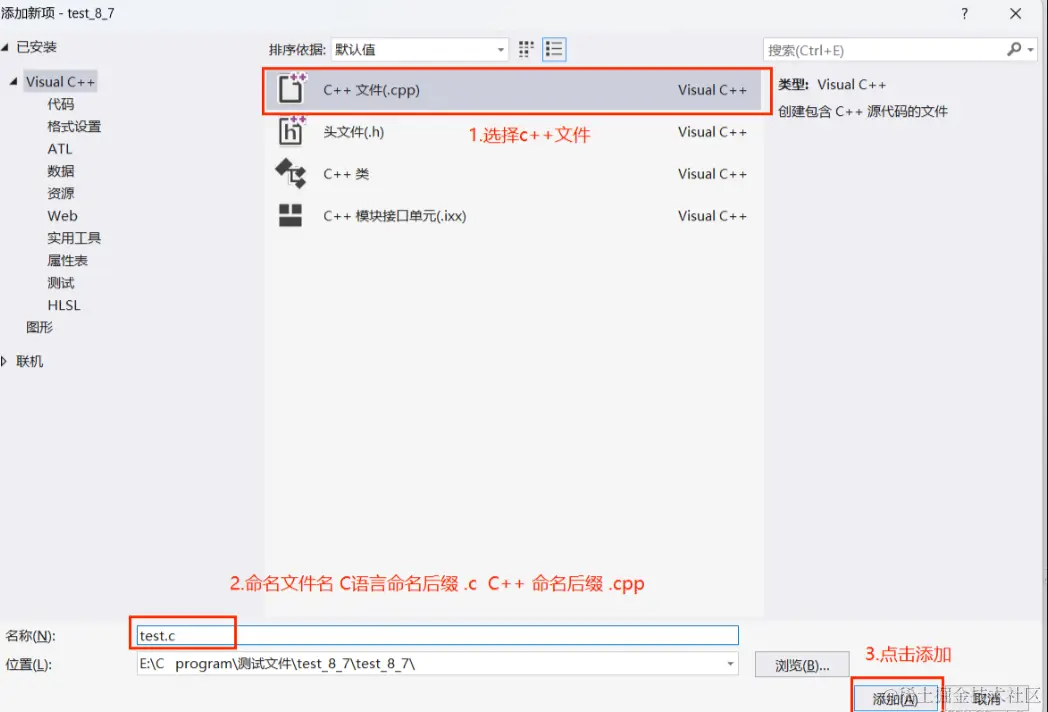The height and width of the screenshot is (712, 1048).
Task: Expand the 联机 tree section
Action: pos(4,361)
